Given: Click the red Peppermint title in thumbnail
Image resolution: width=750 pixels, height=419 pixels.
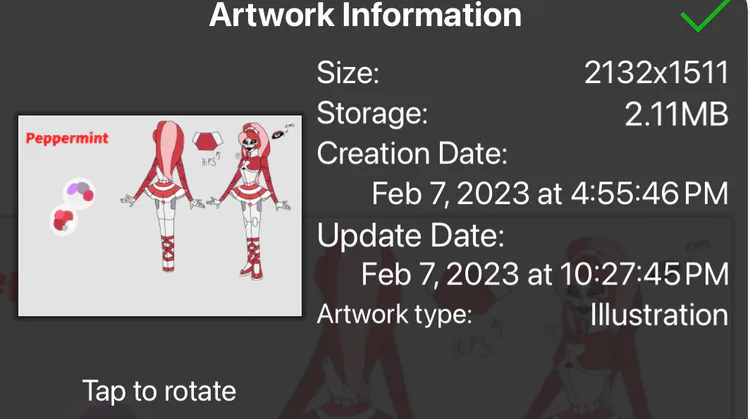Looking at the screenshot, I should coord(67,137).
